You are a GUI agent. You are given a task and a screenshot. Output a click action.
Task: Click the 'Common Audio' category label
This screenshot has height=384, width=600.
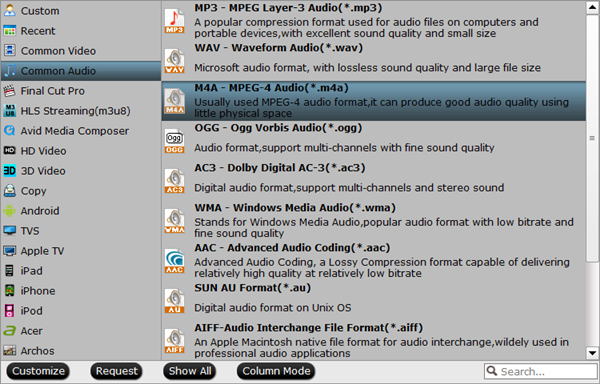point(58,71)
